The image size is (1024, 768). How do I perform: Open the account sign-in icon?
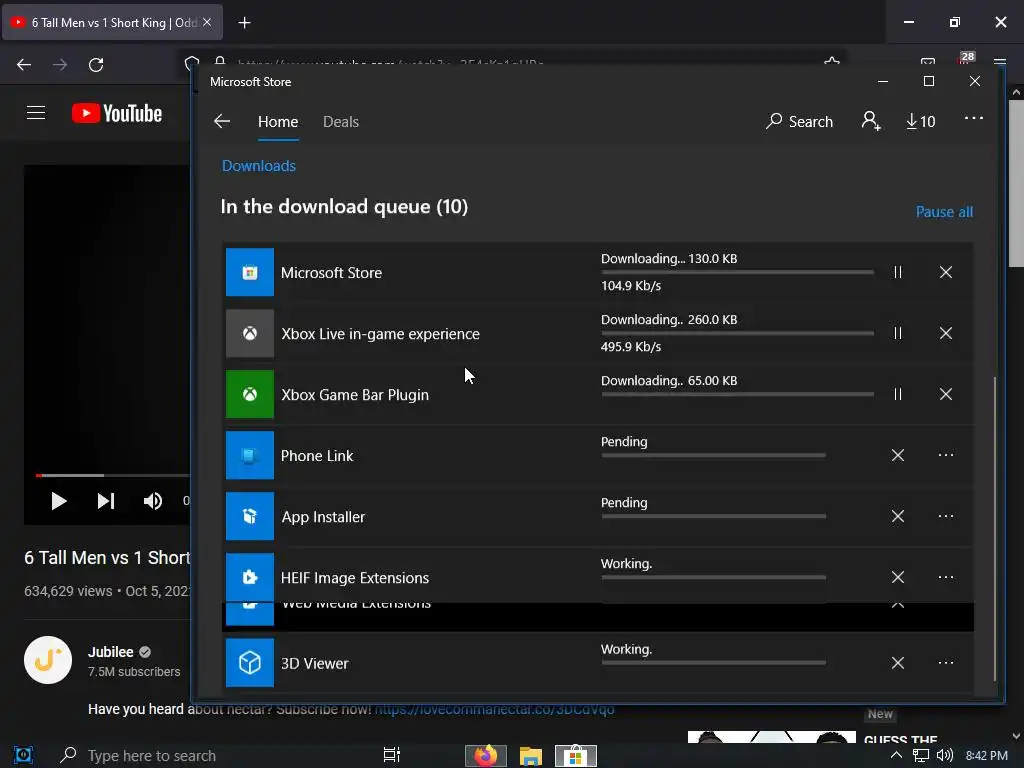871,121
